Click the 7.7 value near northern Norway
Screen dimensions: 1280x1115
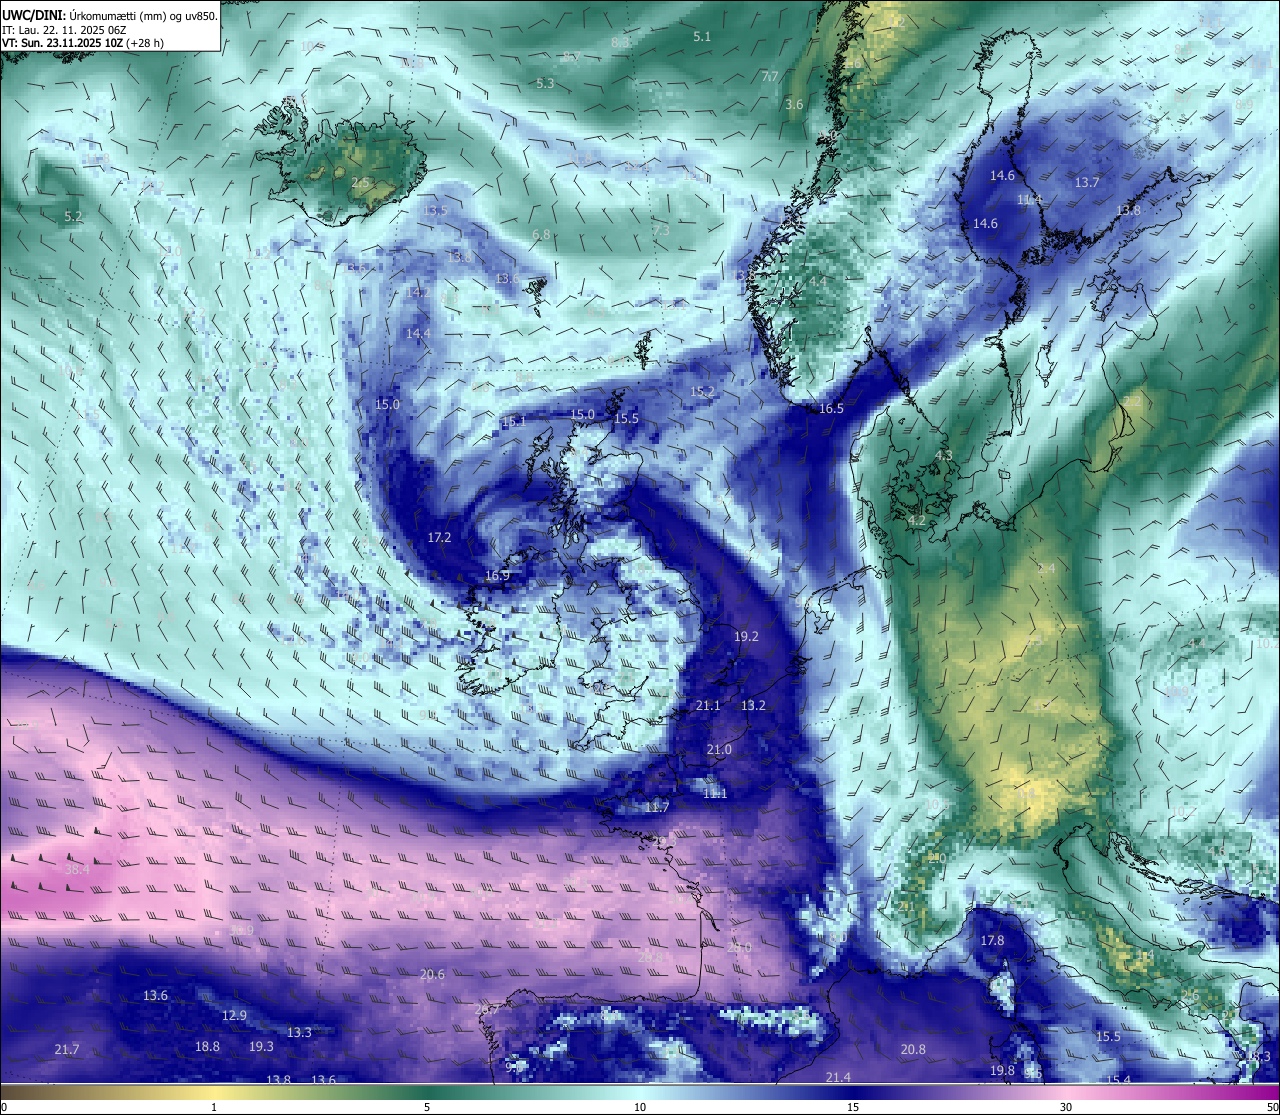[770, 76]
